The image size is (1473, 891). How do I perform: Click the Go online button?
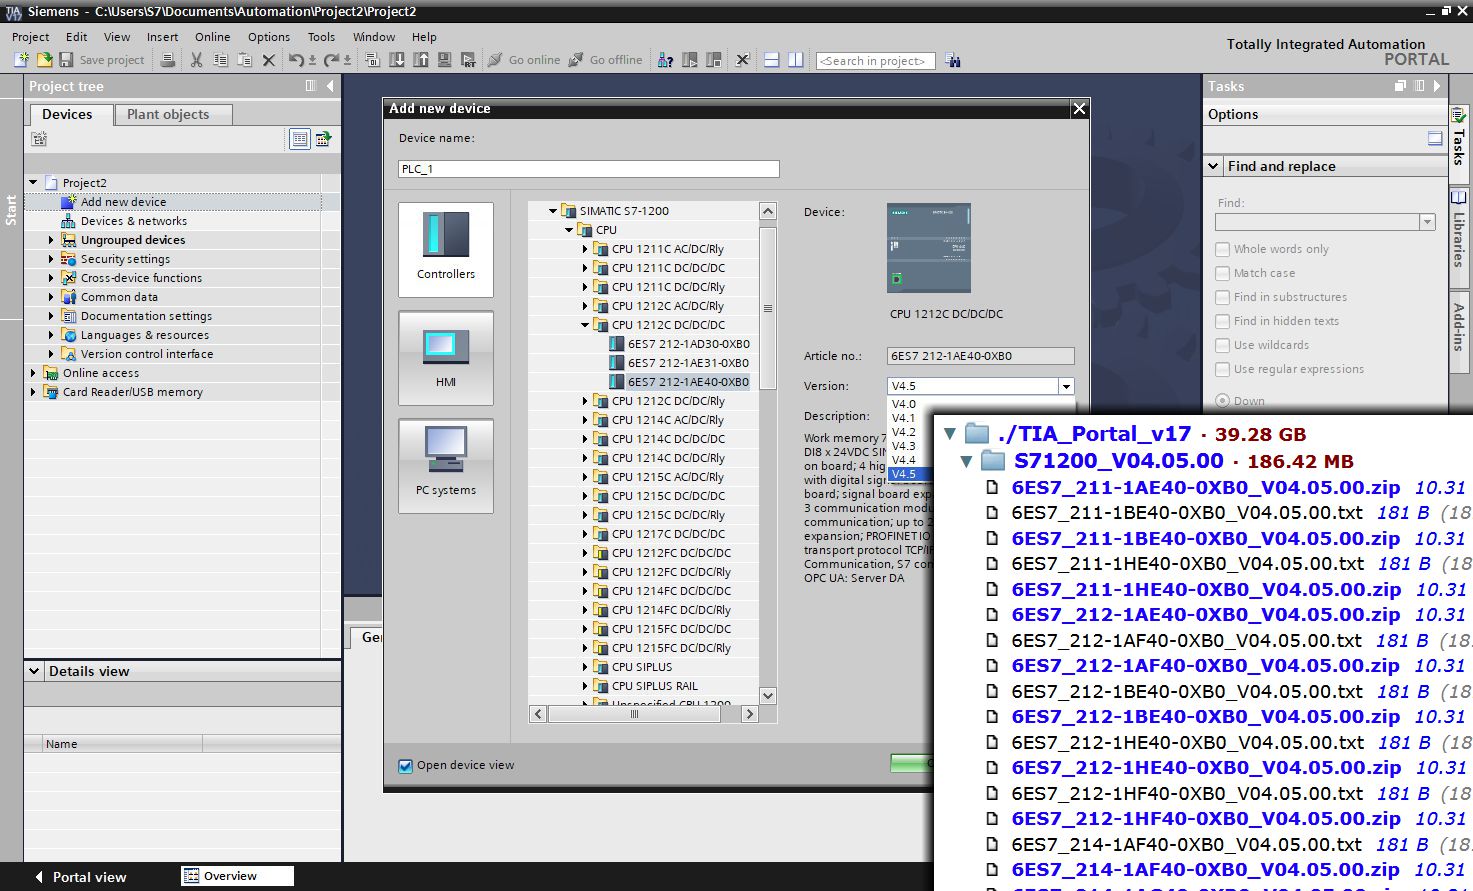coord(523,60)
